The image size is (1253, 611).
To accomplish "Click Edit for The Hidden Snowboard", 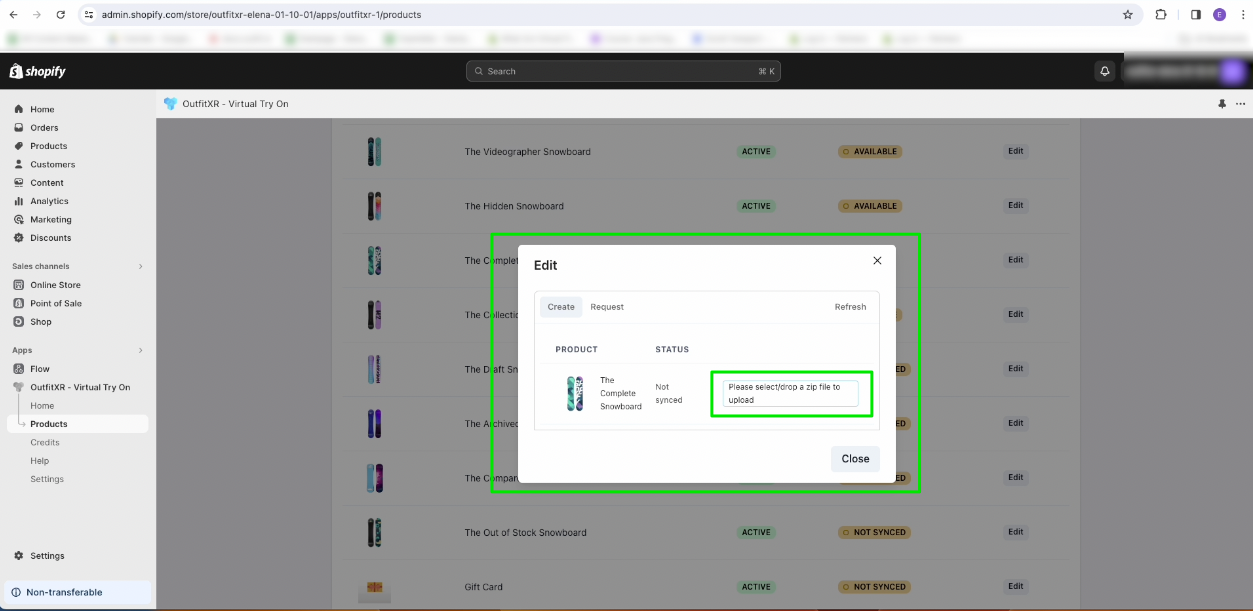I will (x=1015, y=205).
